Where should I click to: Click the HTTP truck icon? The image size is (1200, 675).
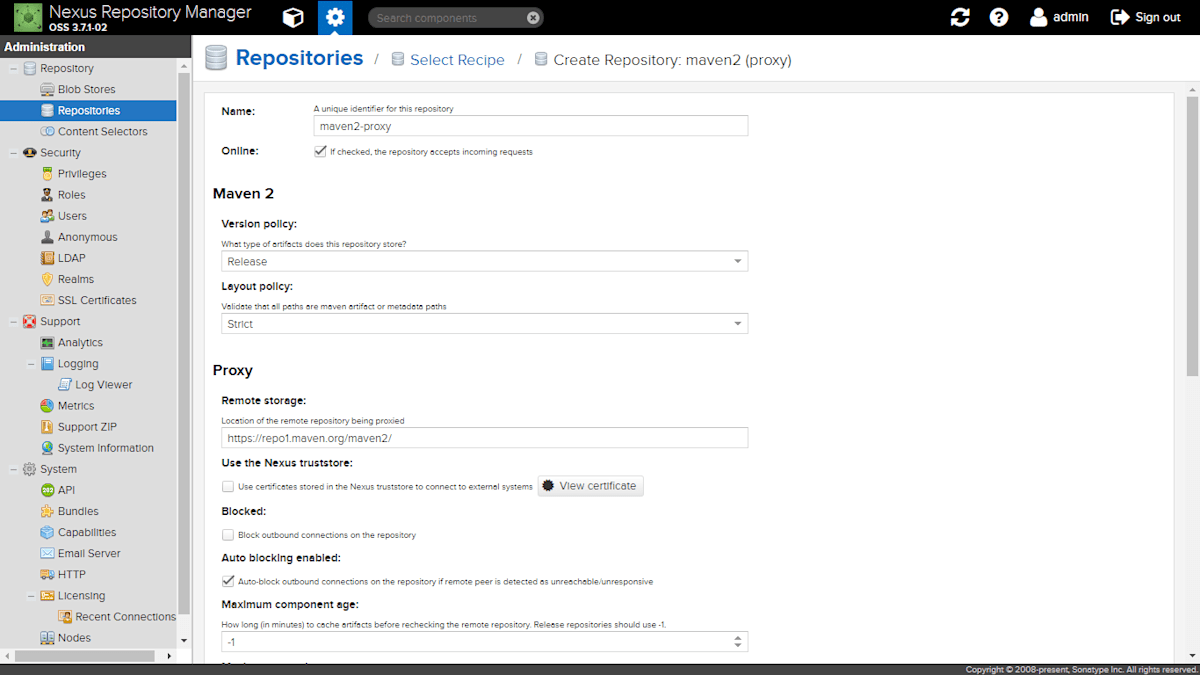click(47, 574)
